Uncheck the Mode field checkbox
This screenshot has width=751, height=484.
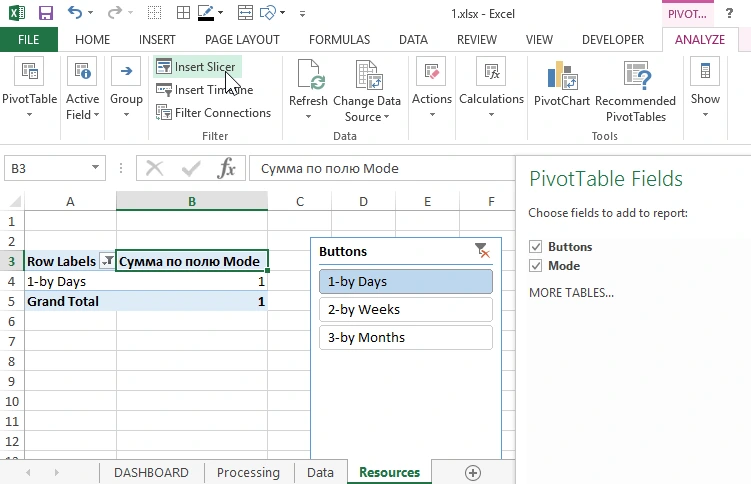[536, 266]
